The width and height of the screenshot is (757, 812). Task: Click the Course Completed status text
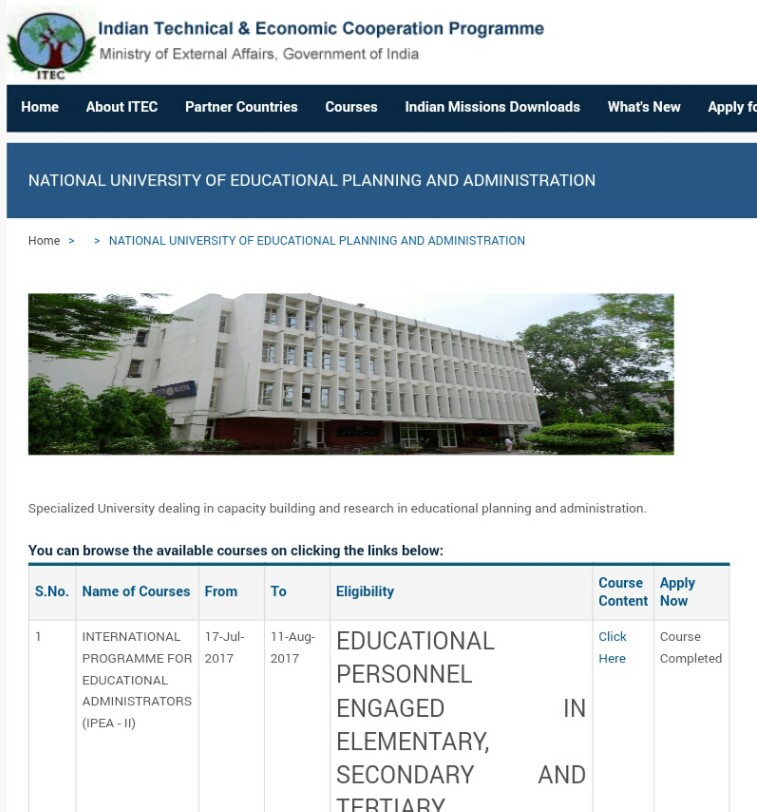tap(691, 647)
